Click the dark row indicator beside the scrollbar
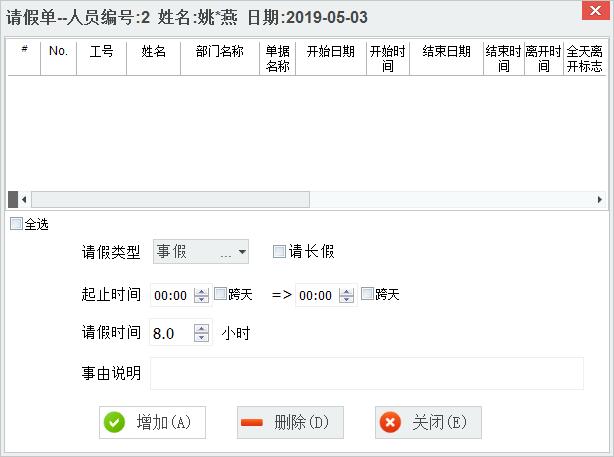Image resolution: width=614 pixels, height=457 pixels. (13, 199)
